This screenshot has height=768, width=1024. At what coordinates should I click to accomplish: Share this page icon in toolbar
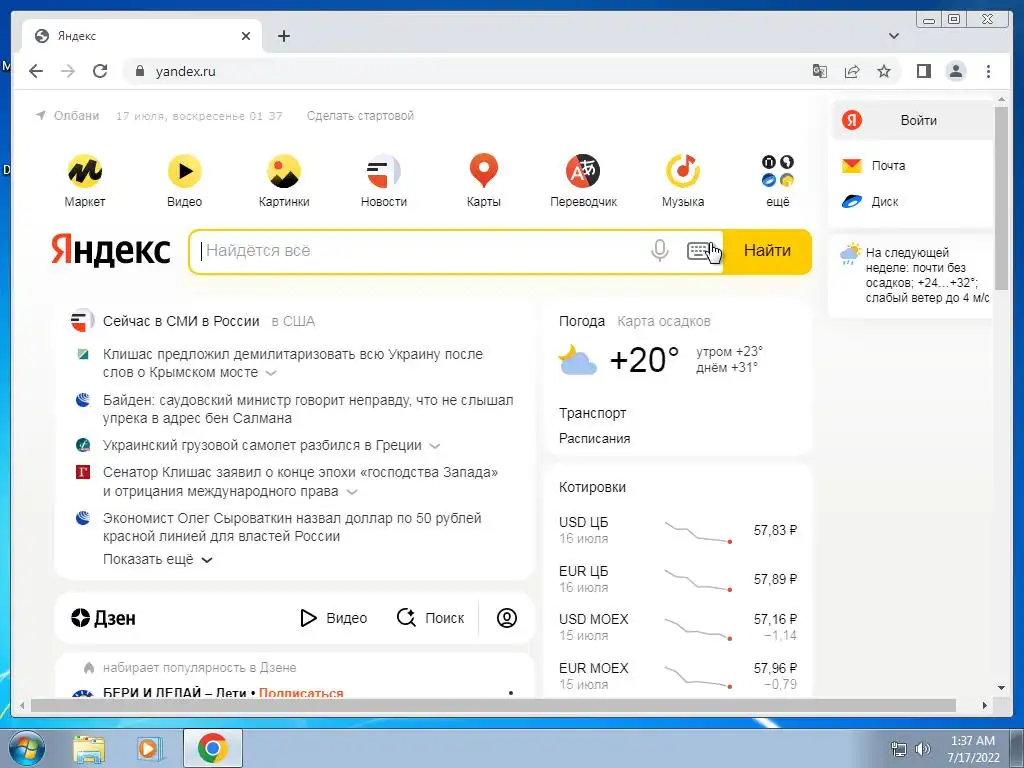click(852, 71)
